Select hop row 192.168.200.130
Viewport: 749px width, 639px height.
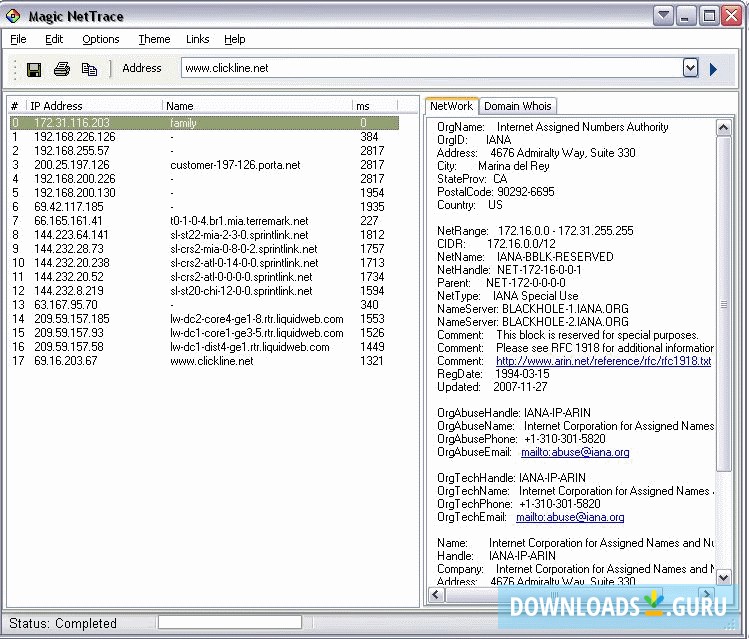click(x=204, y=193)
